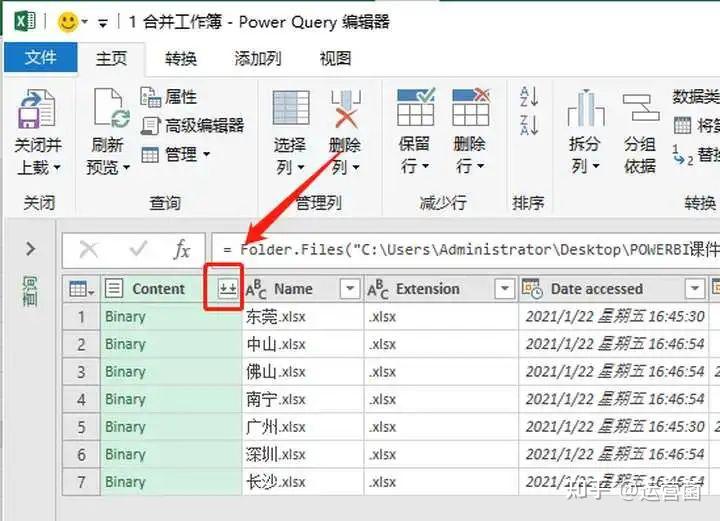720x521 pixels.
Task: Click the 刷新预览 refresh icon
Action: pyautogui.click(x=111, y=107)
